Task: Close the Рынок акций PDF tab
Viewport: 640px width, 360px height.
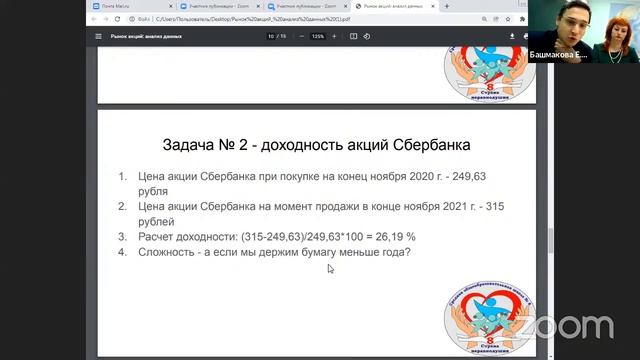Action: coord(433,6)
